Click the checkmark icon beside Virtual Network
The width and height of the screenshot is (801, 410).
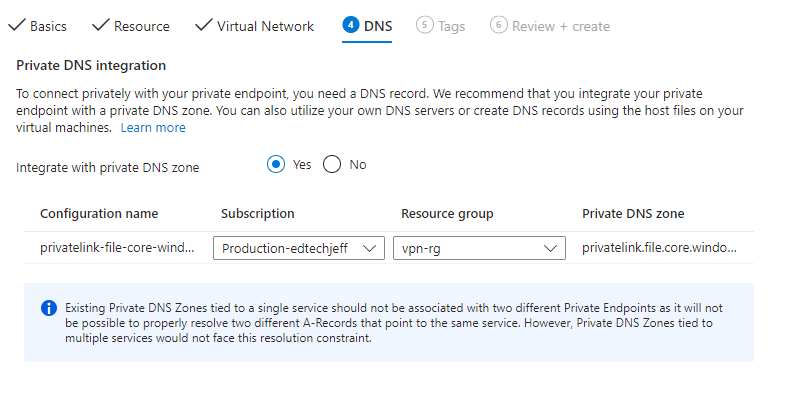coord(203,25)
